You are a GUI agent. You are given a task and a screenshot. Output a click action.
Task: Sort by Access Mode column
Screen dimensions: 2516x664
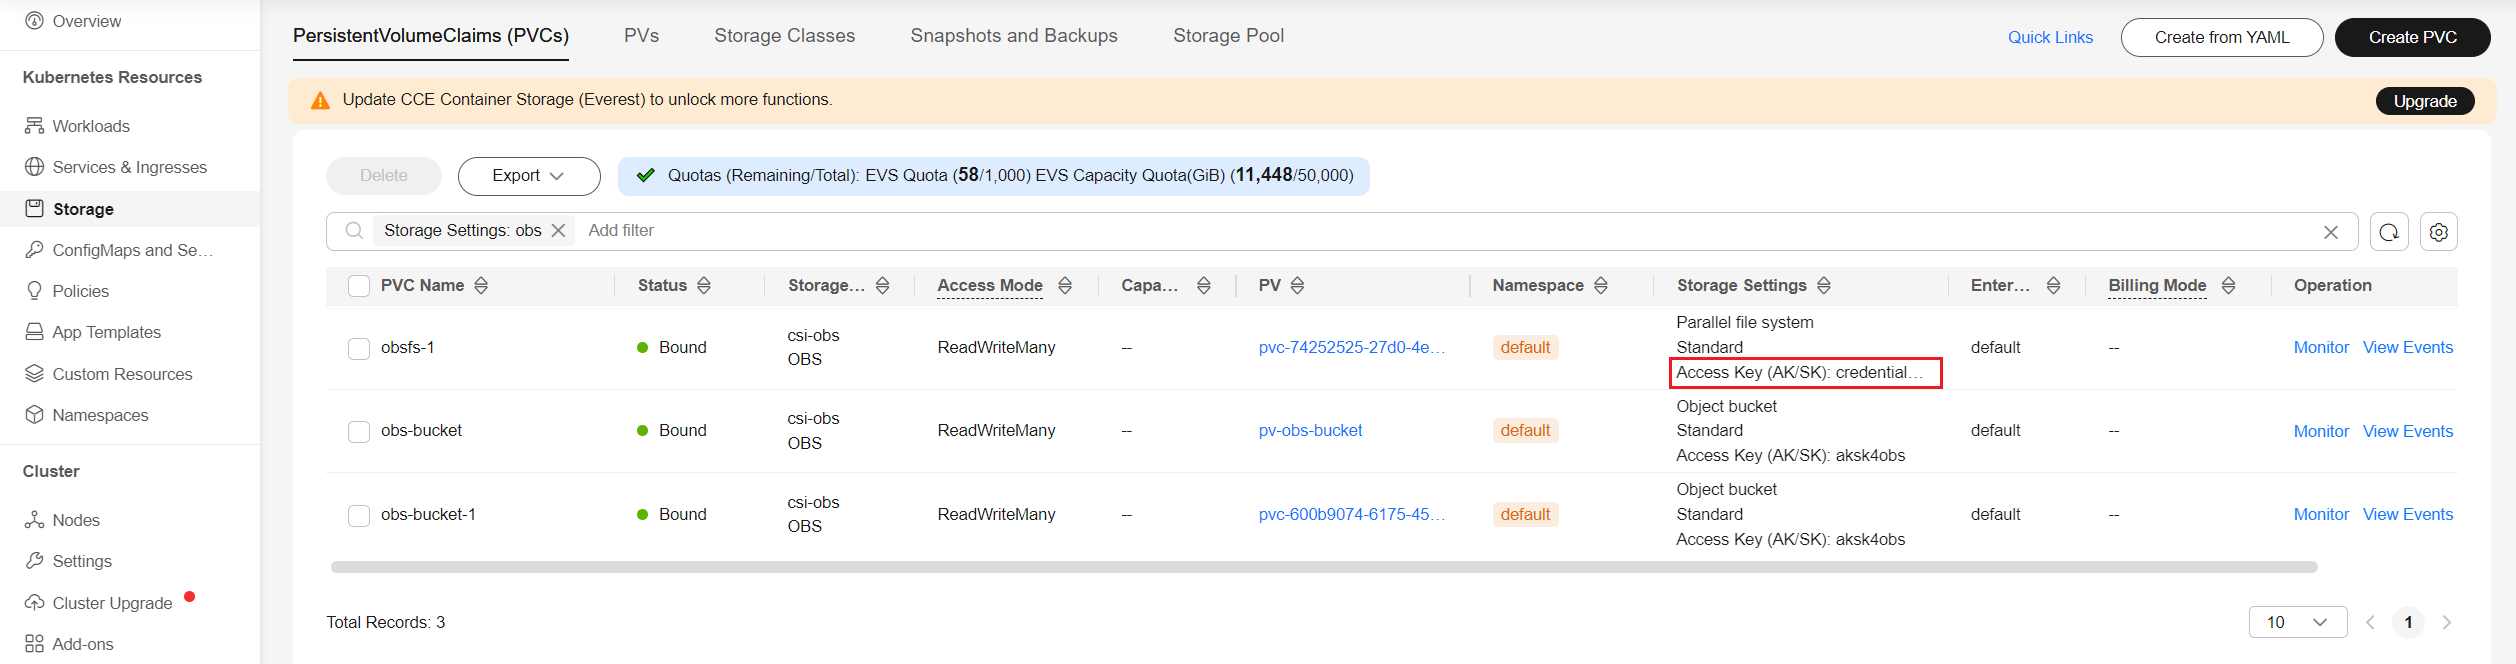(1065, 286)
